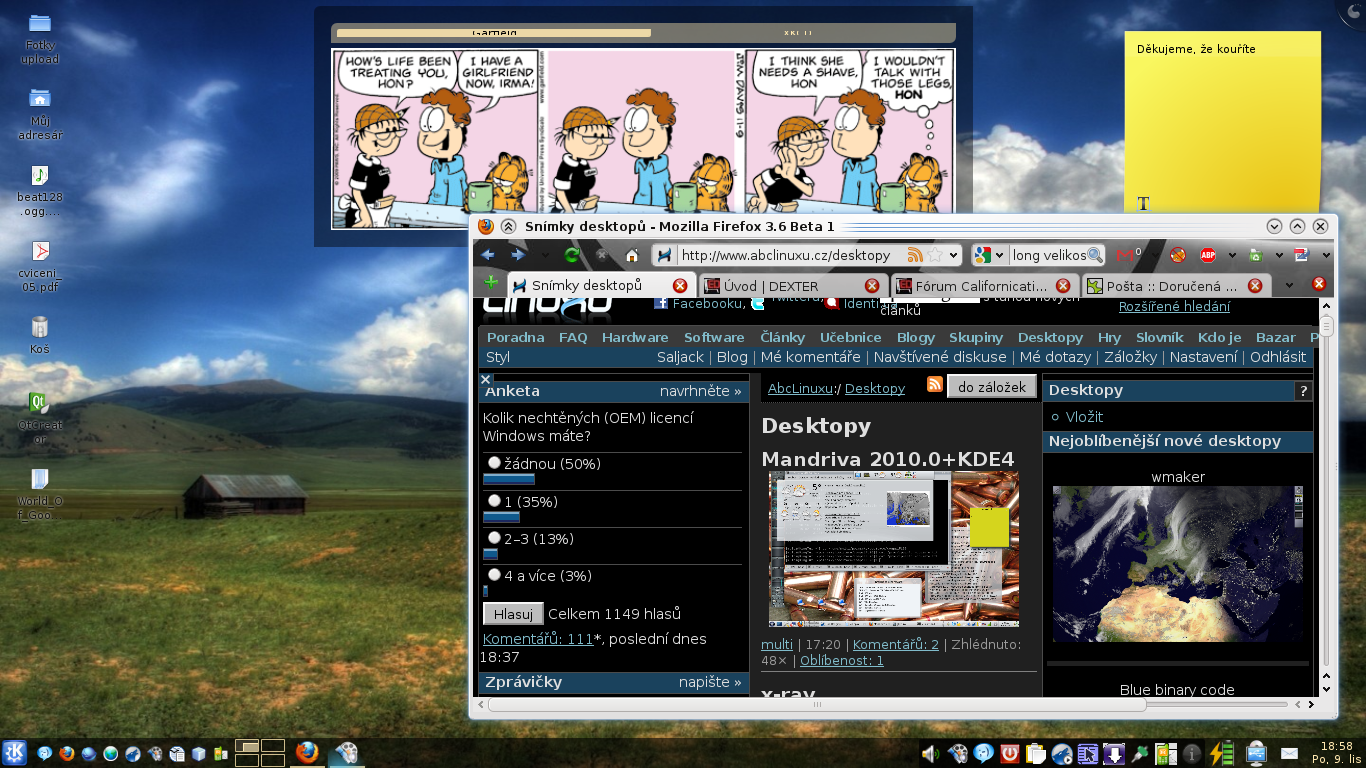Bookmark page with the star icon

[933, 255]
